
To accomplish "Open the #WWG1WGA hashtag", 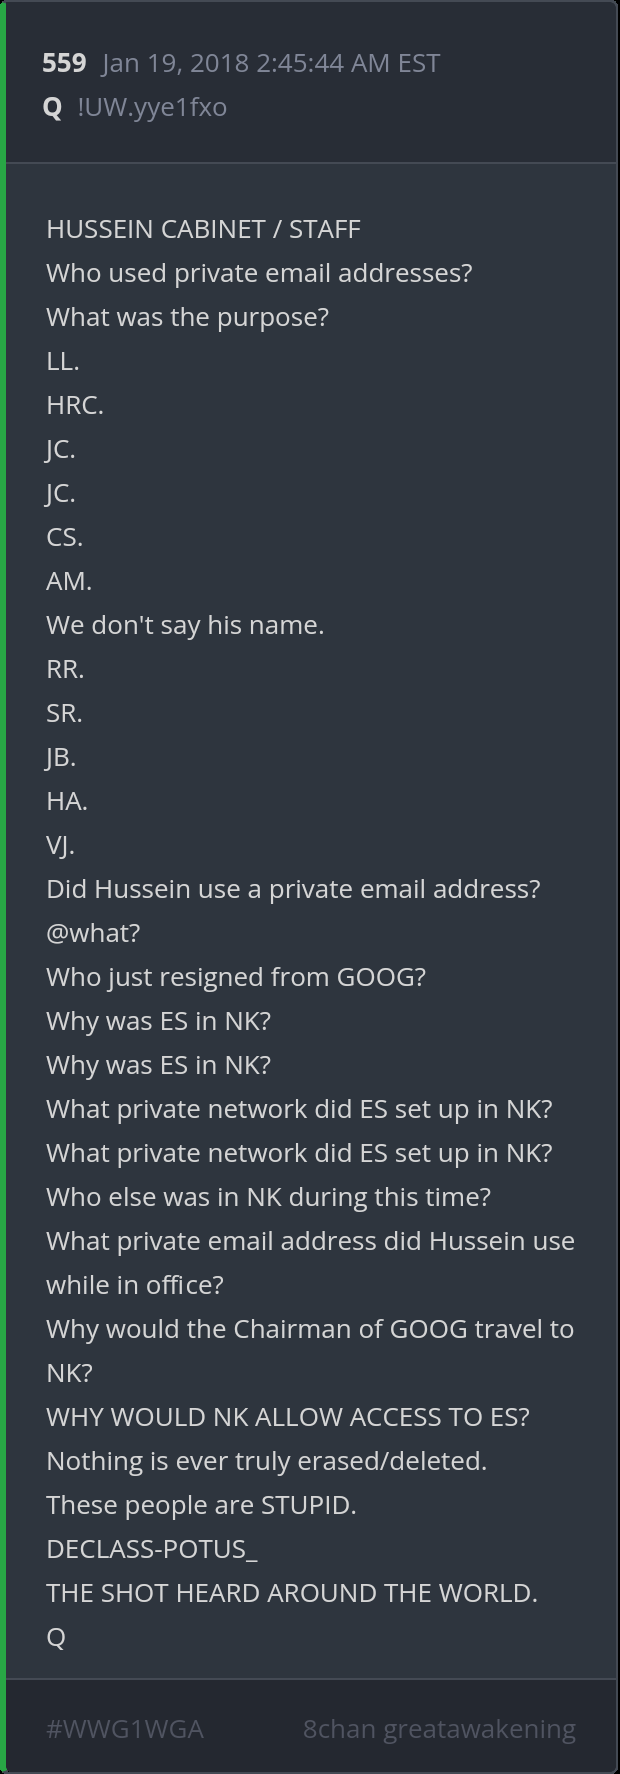I will coord(125,1728).
